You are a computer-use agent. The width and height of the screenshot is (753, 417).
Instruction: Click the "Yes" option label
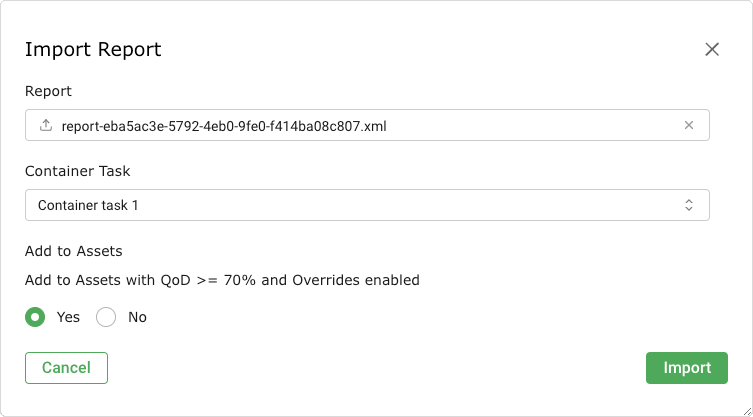click(x=68, y=317)
